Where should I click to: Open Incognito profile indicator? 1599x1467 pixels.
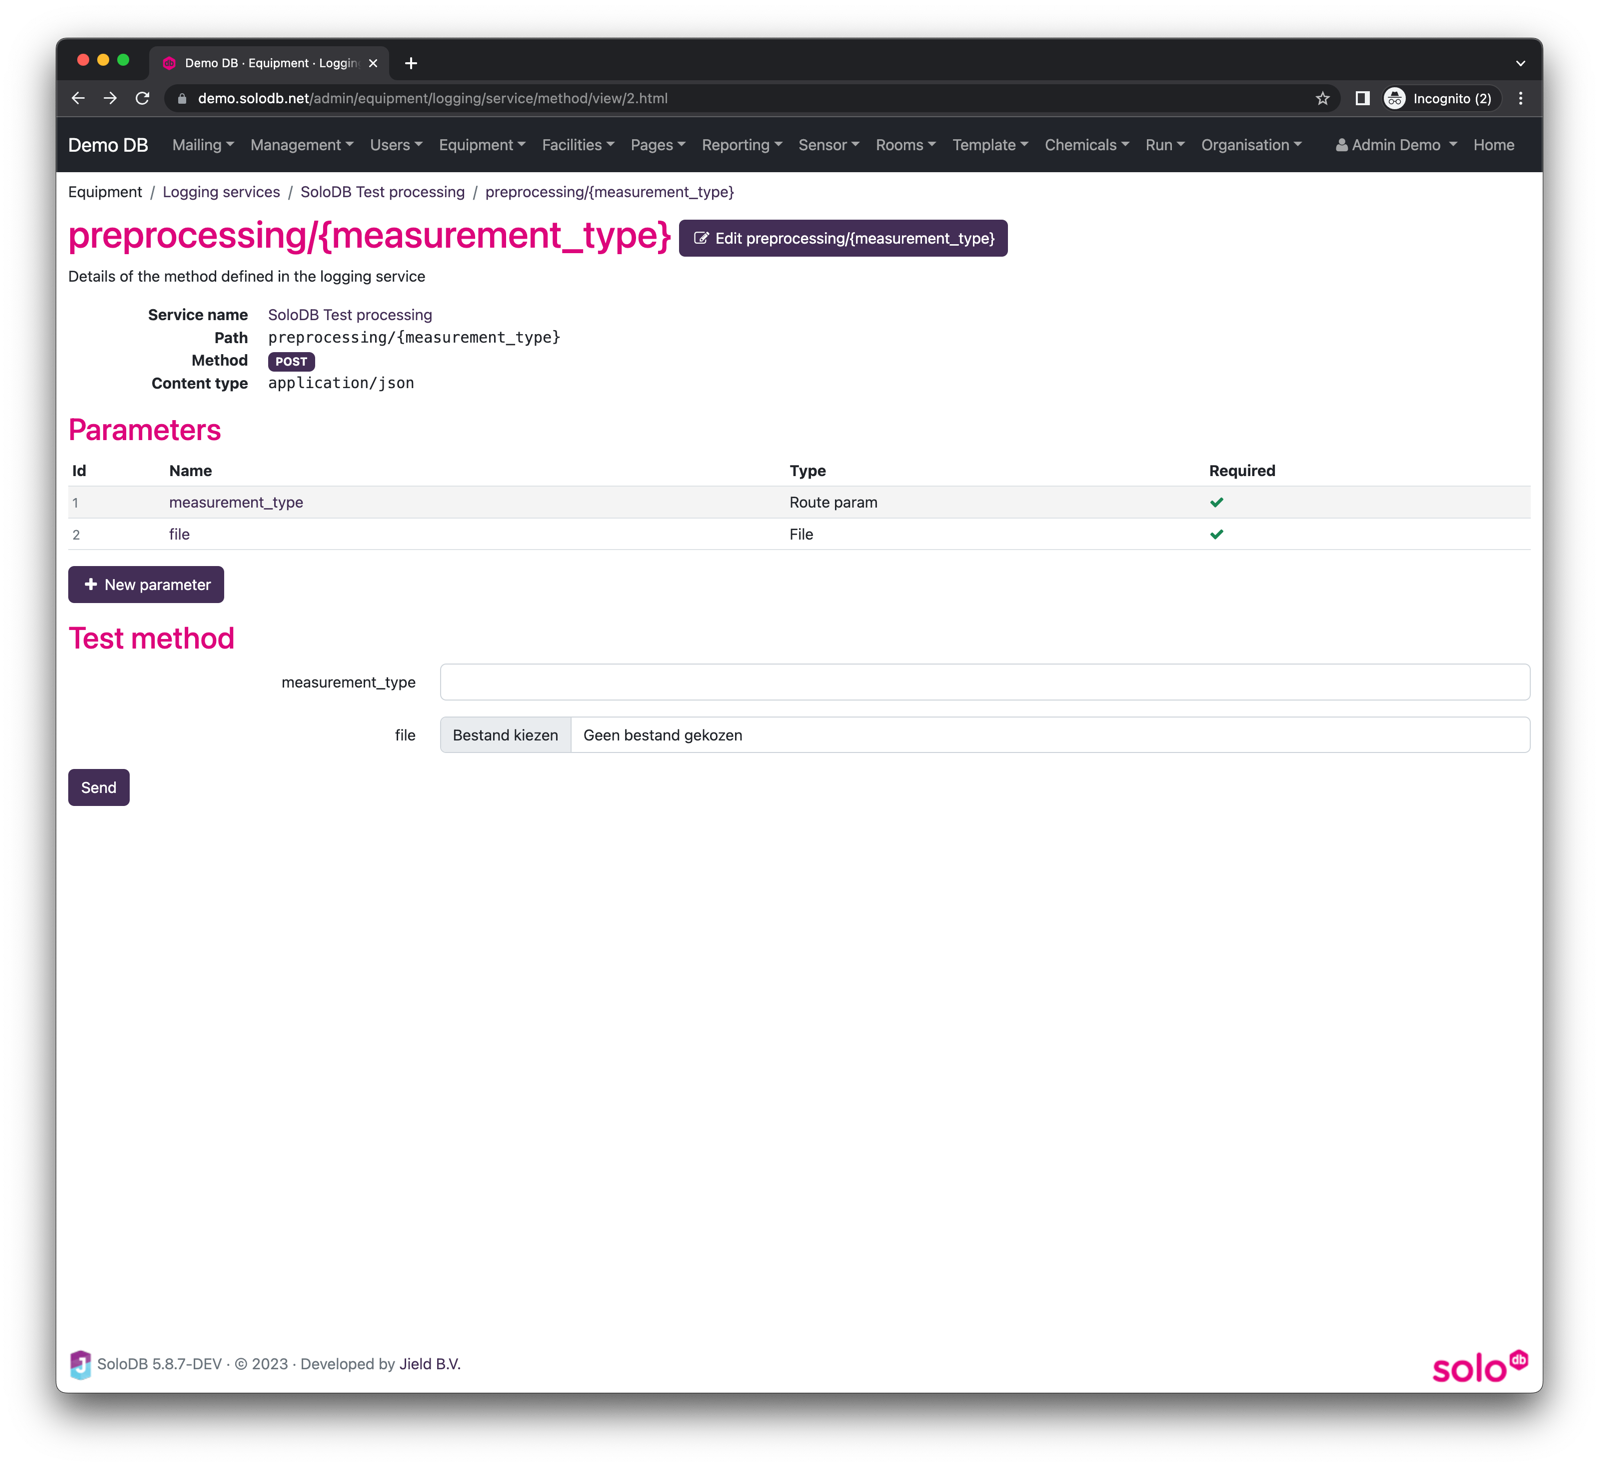pyautogui.click(x=1439, y=98)
